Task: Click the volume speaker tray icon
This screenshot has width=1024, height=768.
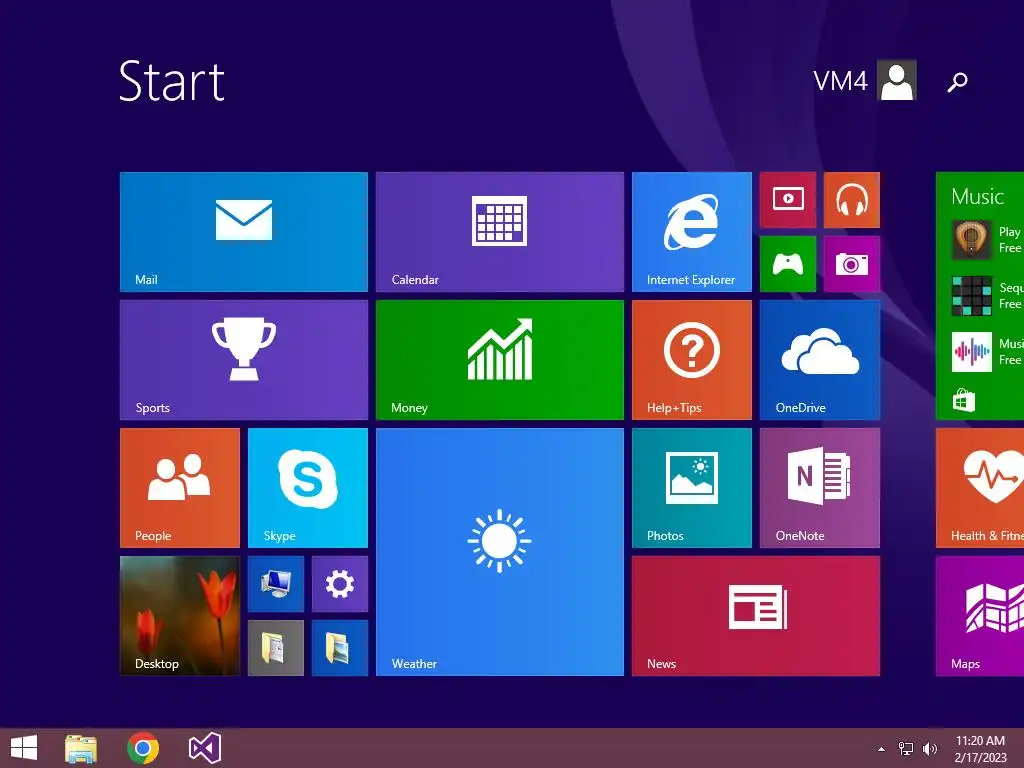Action: coord(929,749)
